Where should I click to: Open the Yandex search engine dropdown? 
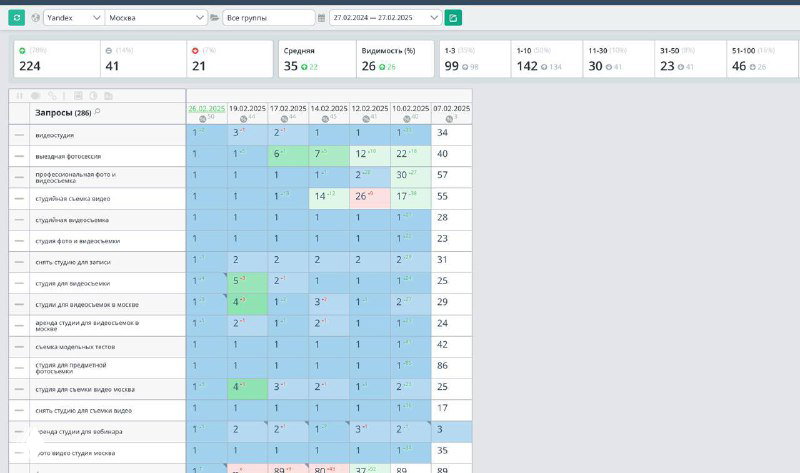click(x=74, y=18)
